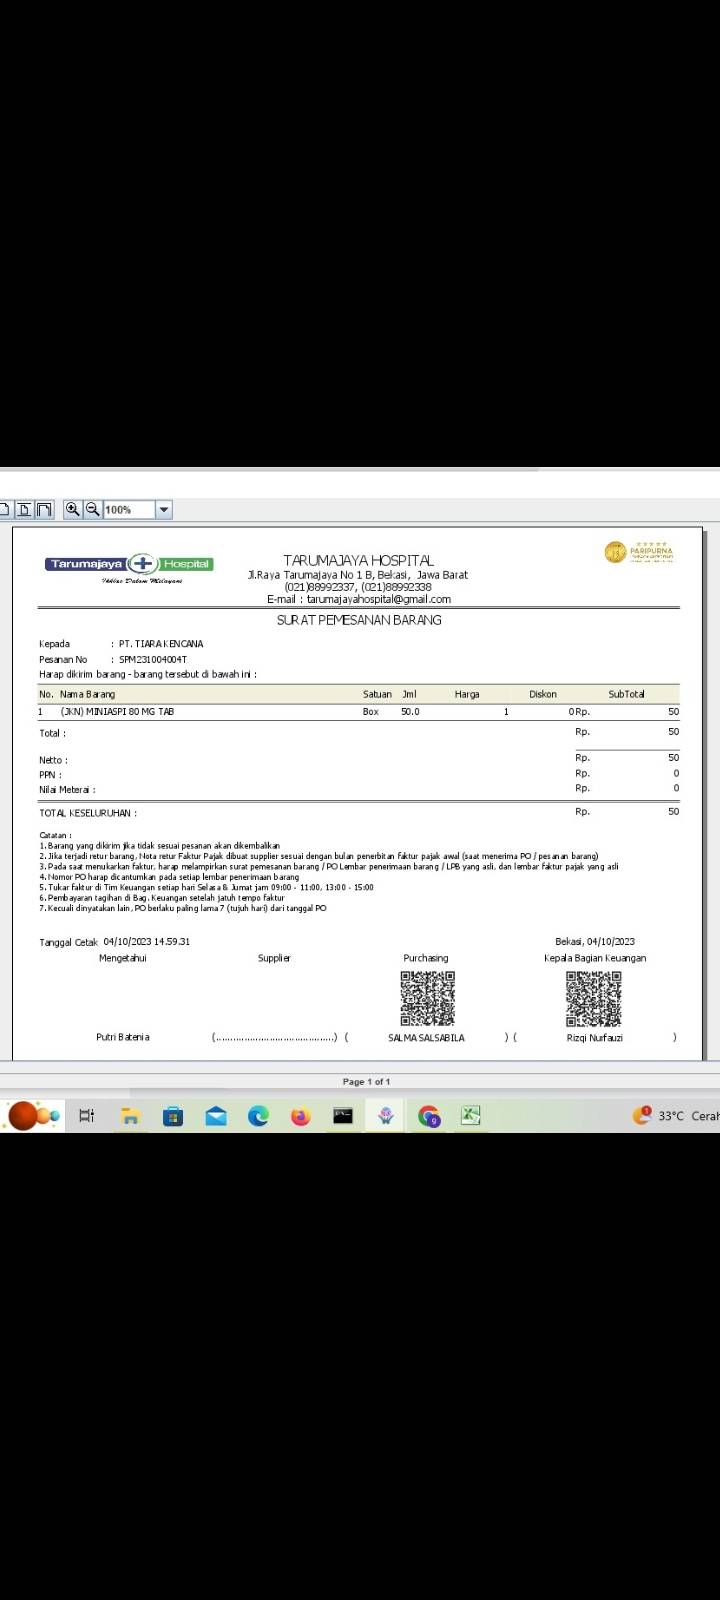
Task: Click the 'TARUMAJAYA HOSPITAL' heading
Action: pyautogui.click(x=358, y=561)
